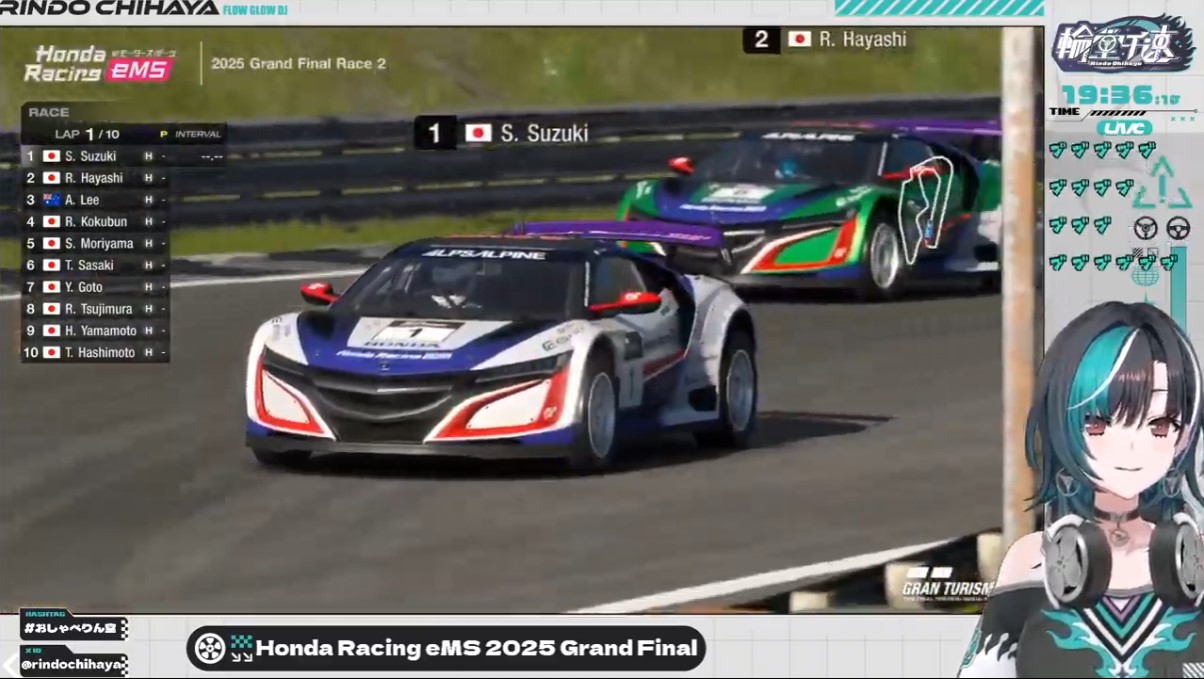Click the Japan flag beside S. Suzuki label

pos(478,133)
